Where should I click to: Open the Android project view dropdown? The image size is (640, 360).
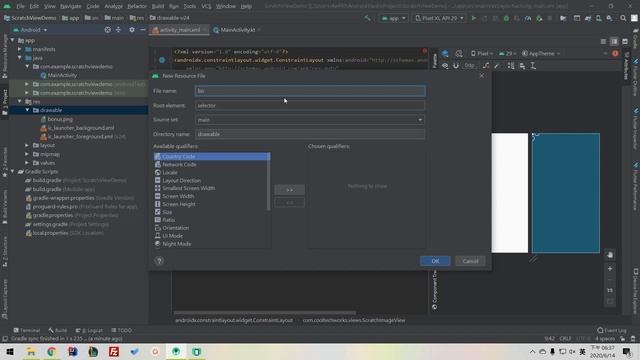(x=30, y=30)
